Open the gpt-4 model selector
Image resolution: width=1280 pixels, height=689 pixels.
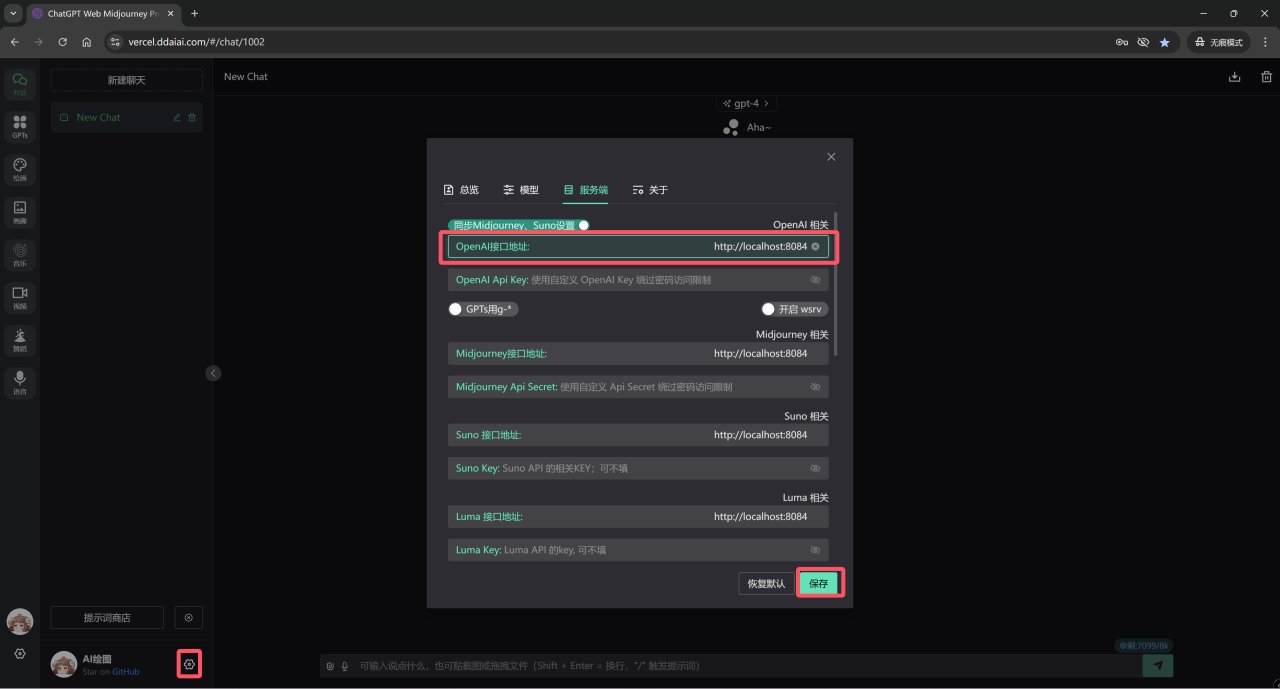[x=746, y=103]
